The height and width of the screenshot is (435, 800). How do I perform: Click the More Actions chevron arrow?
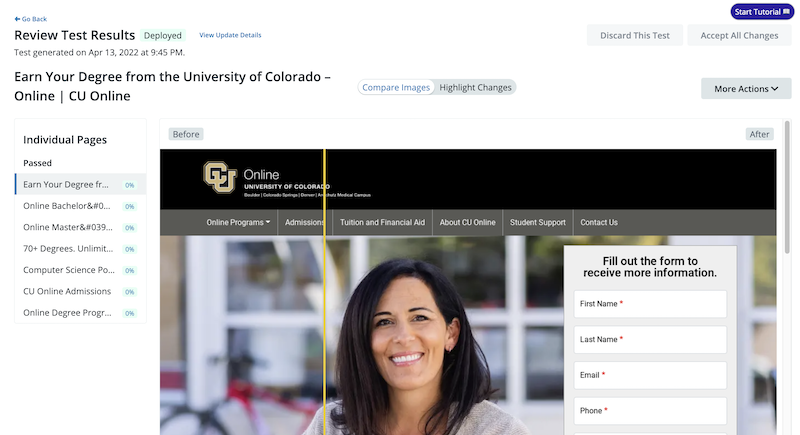click(774, 89)
